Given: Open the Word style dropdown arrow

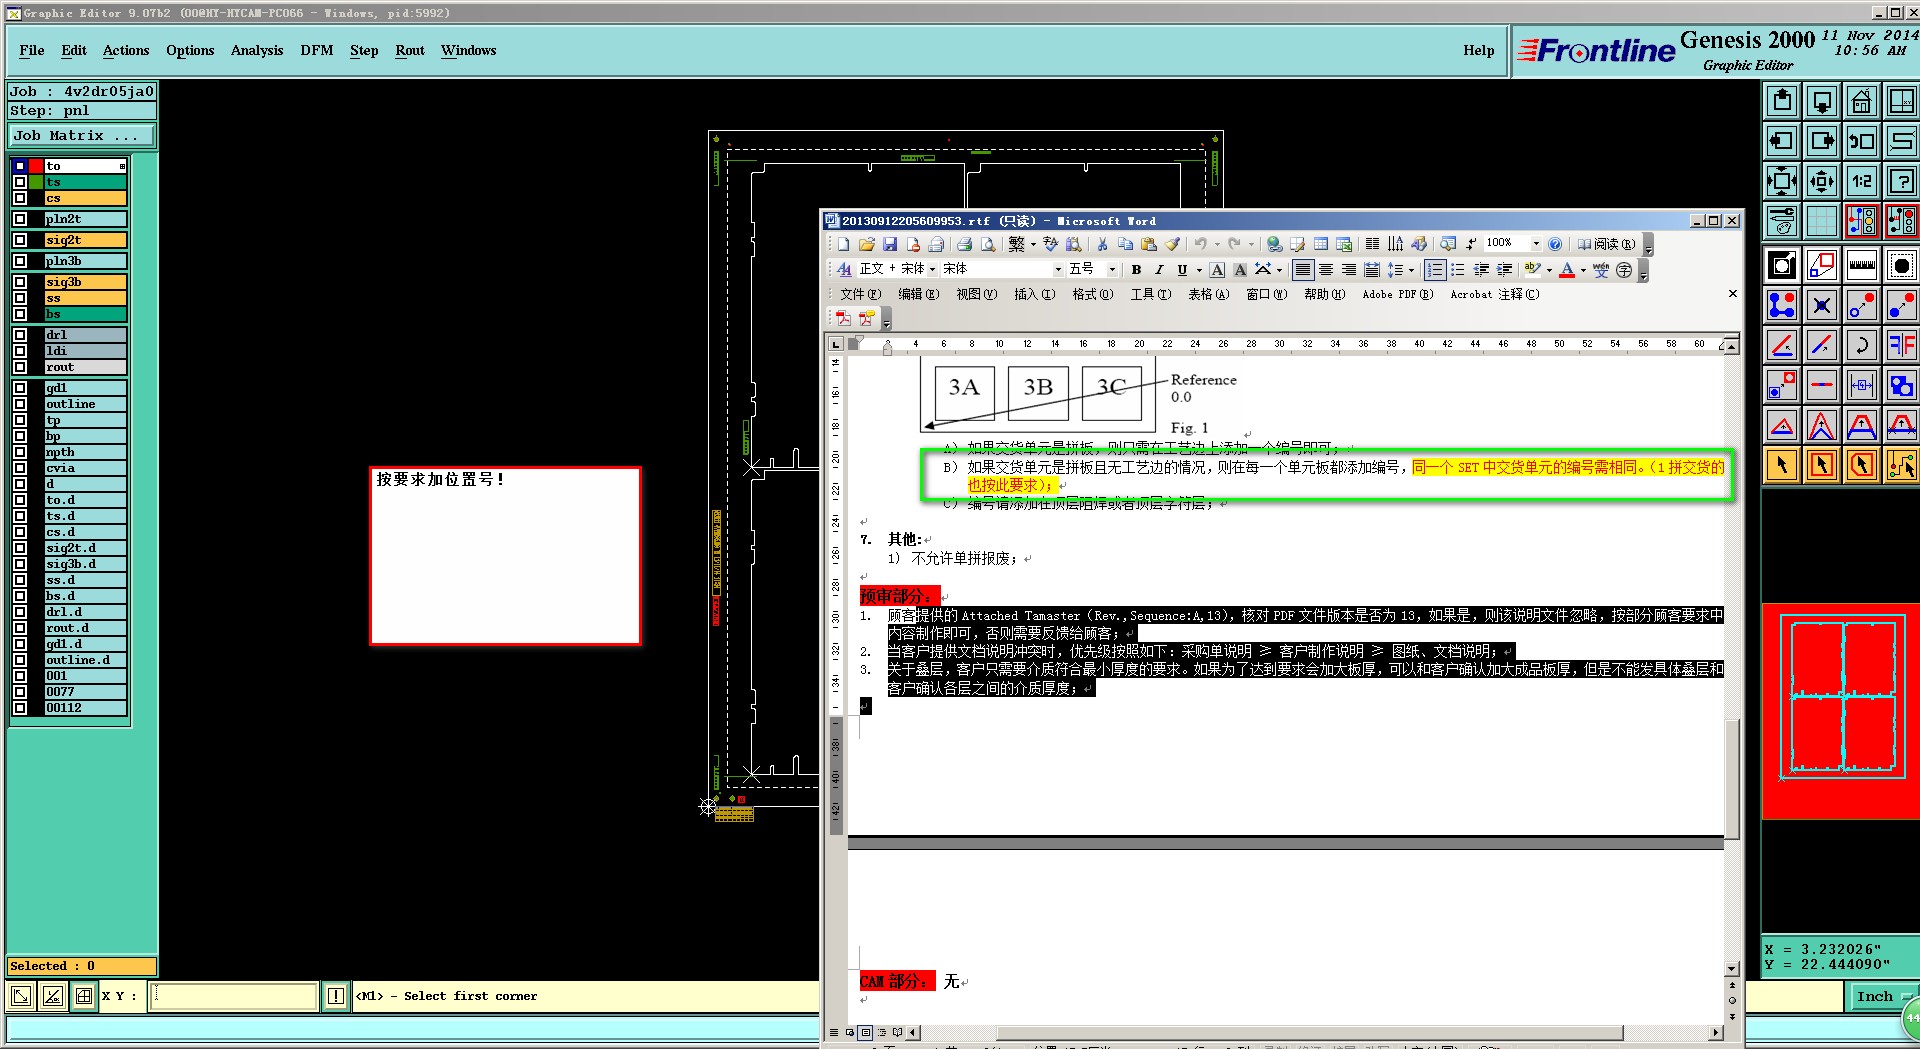Looking at the screenshot, I should point(932,270).
